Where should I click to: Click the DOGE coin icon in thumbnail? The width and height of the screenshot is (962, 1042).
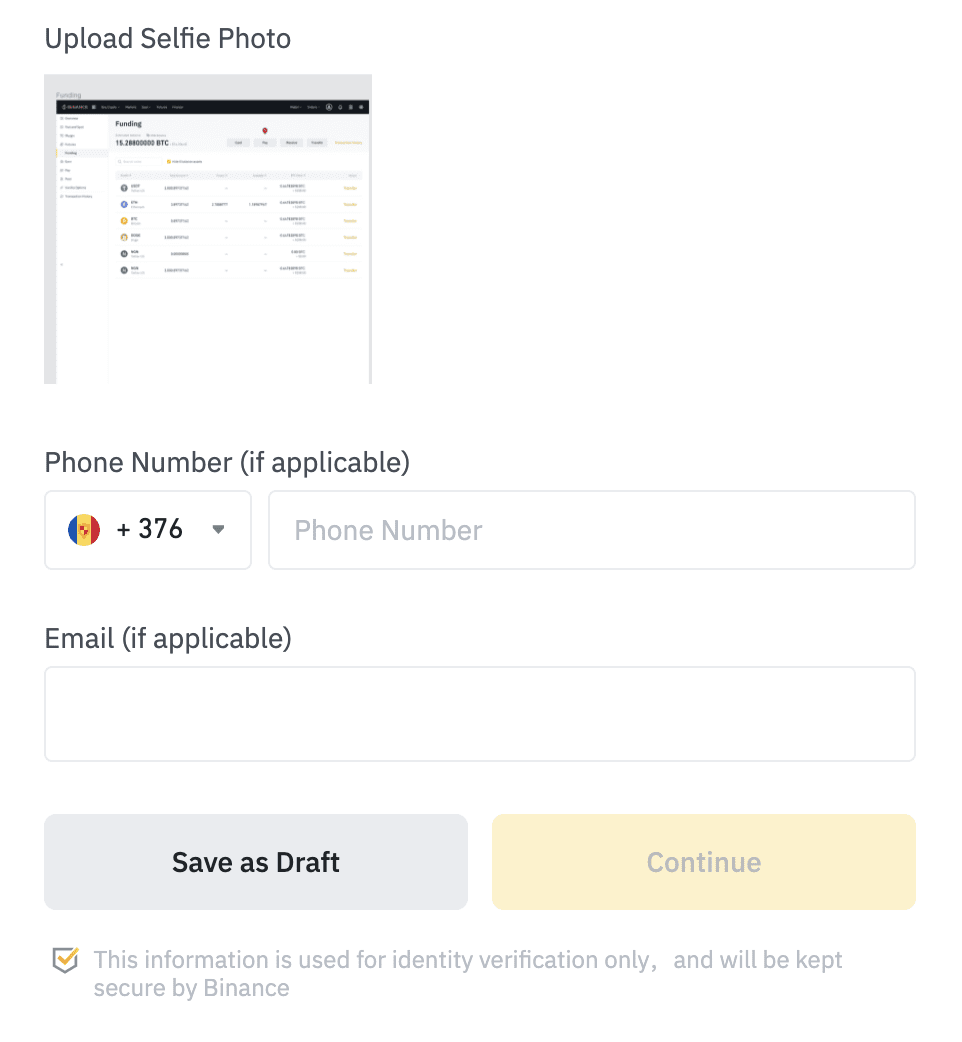coord(124,237)
